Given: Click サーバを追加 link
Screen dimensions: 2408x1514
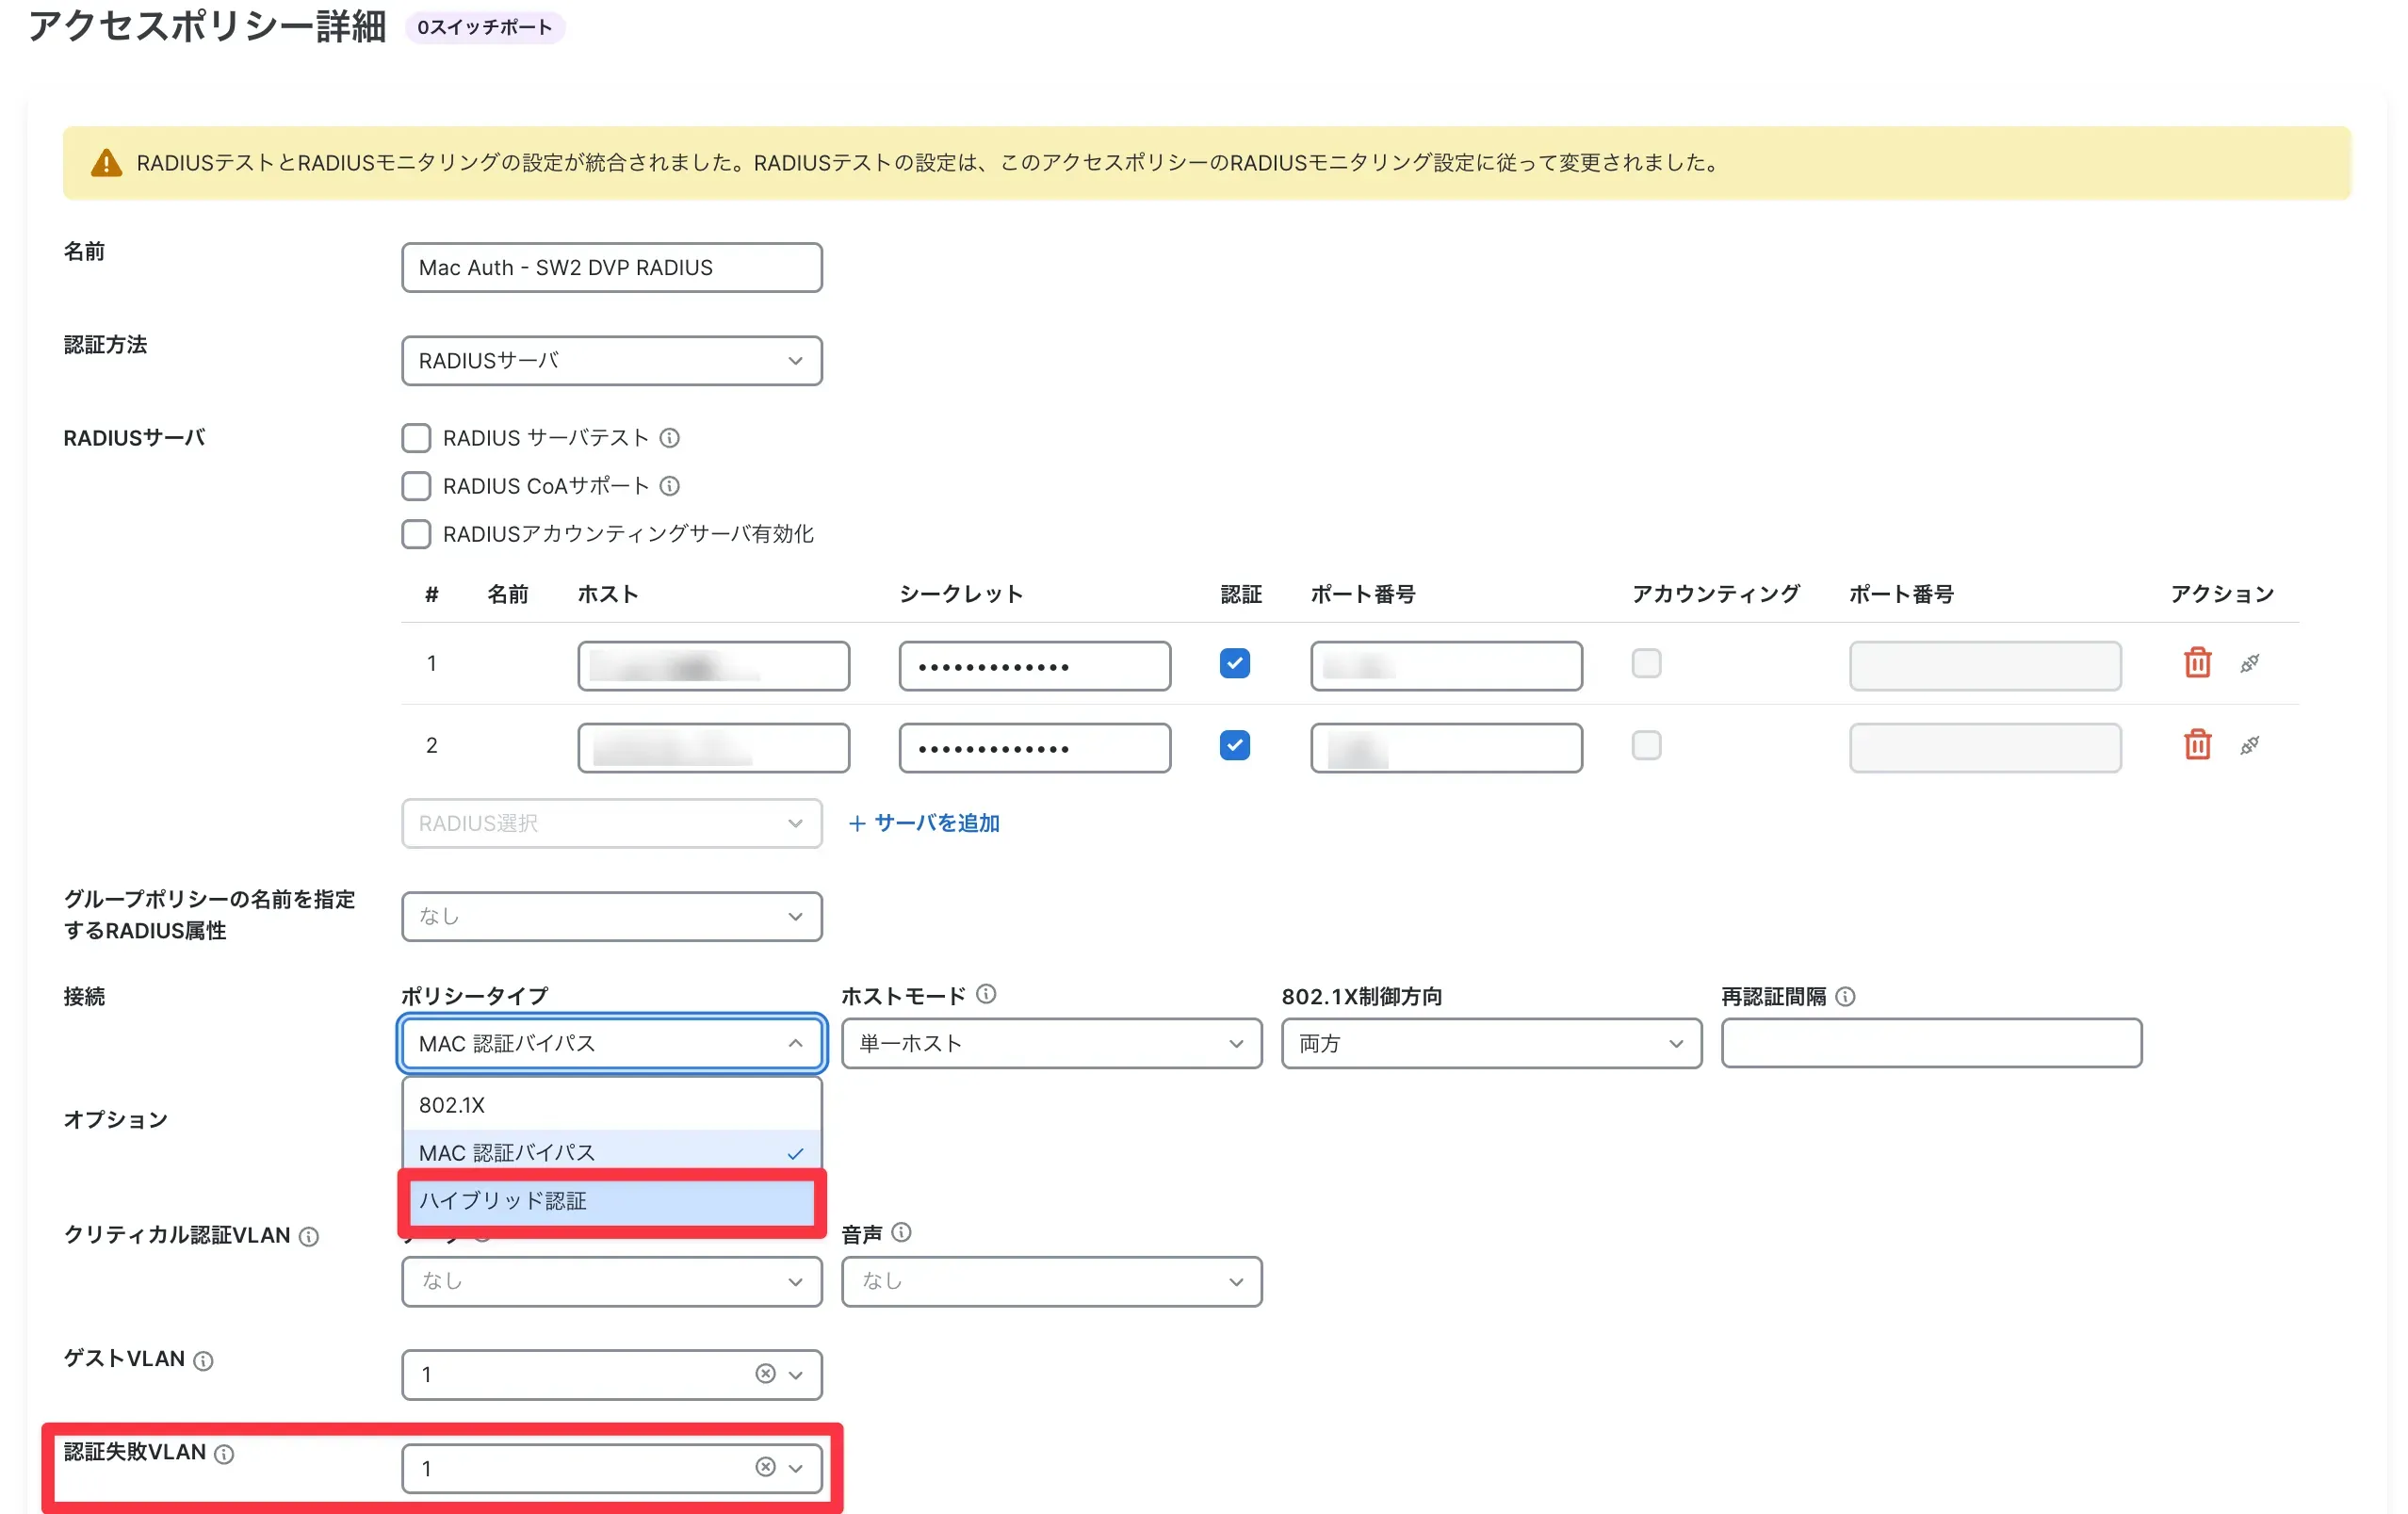Looking at the screenshot, I should point(924,823).
